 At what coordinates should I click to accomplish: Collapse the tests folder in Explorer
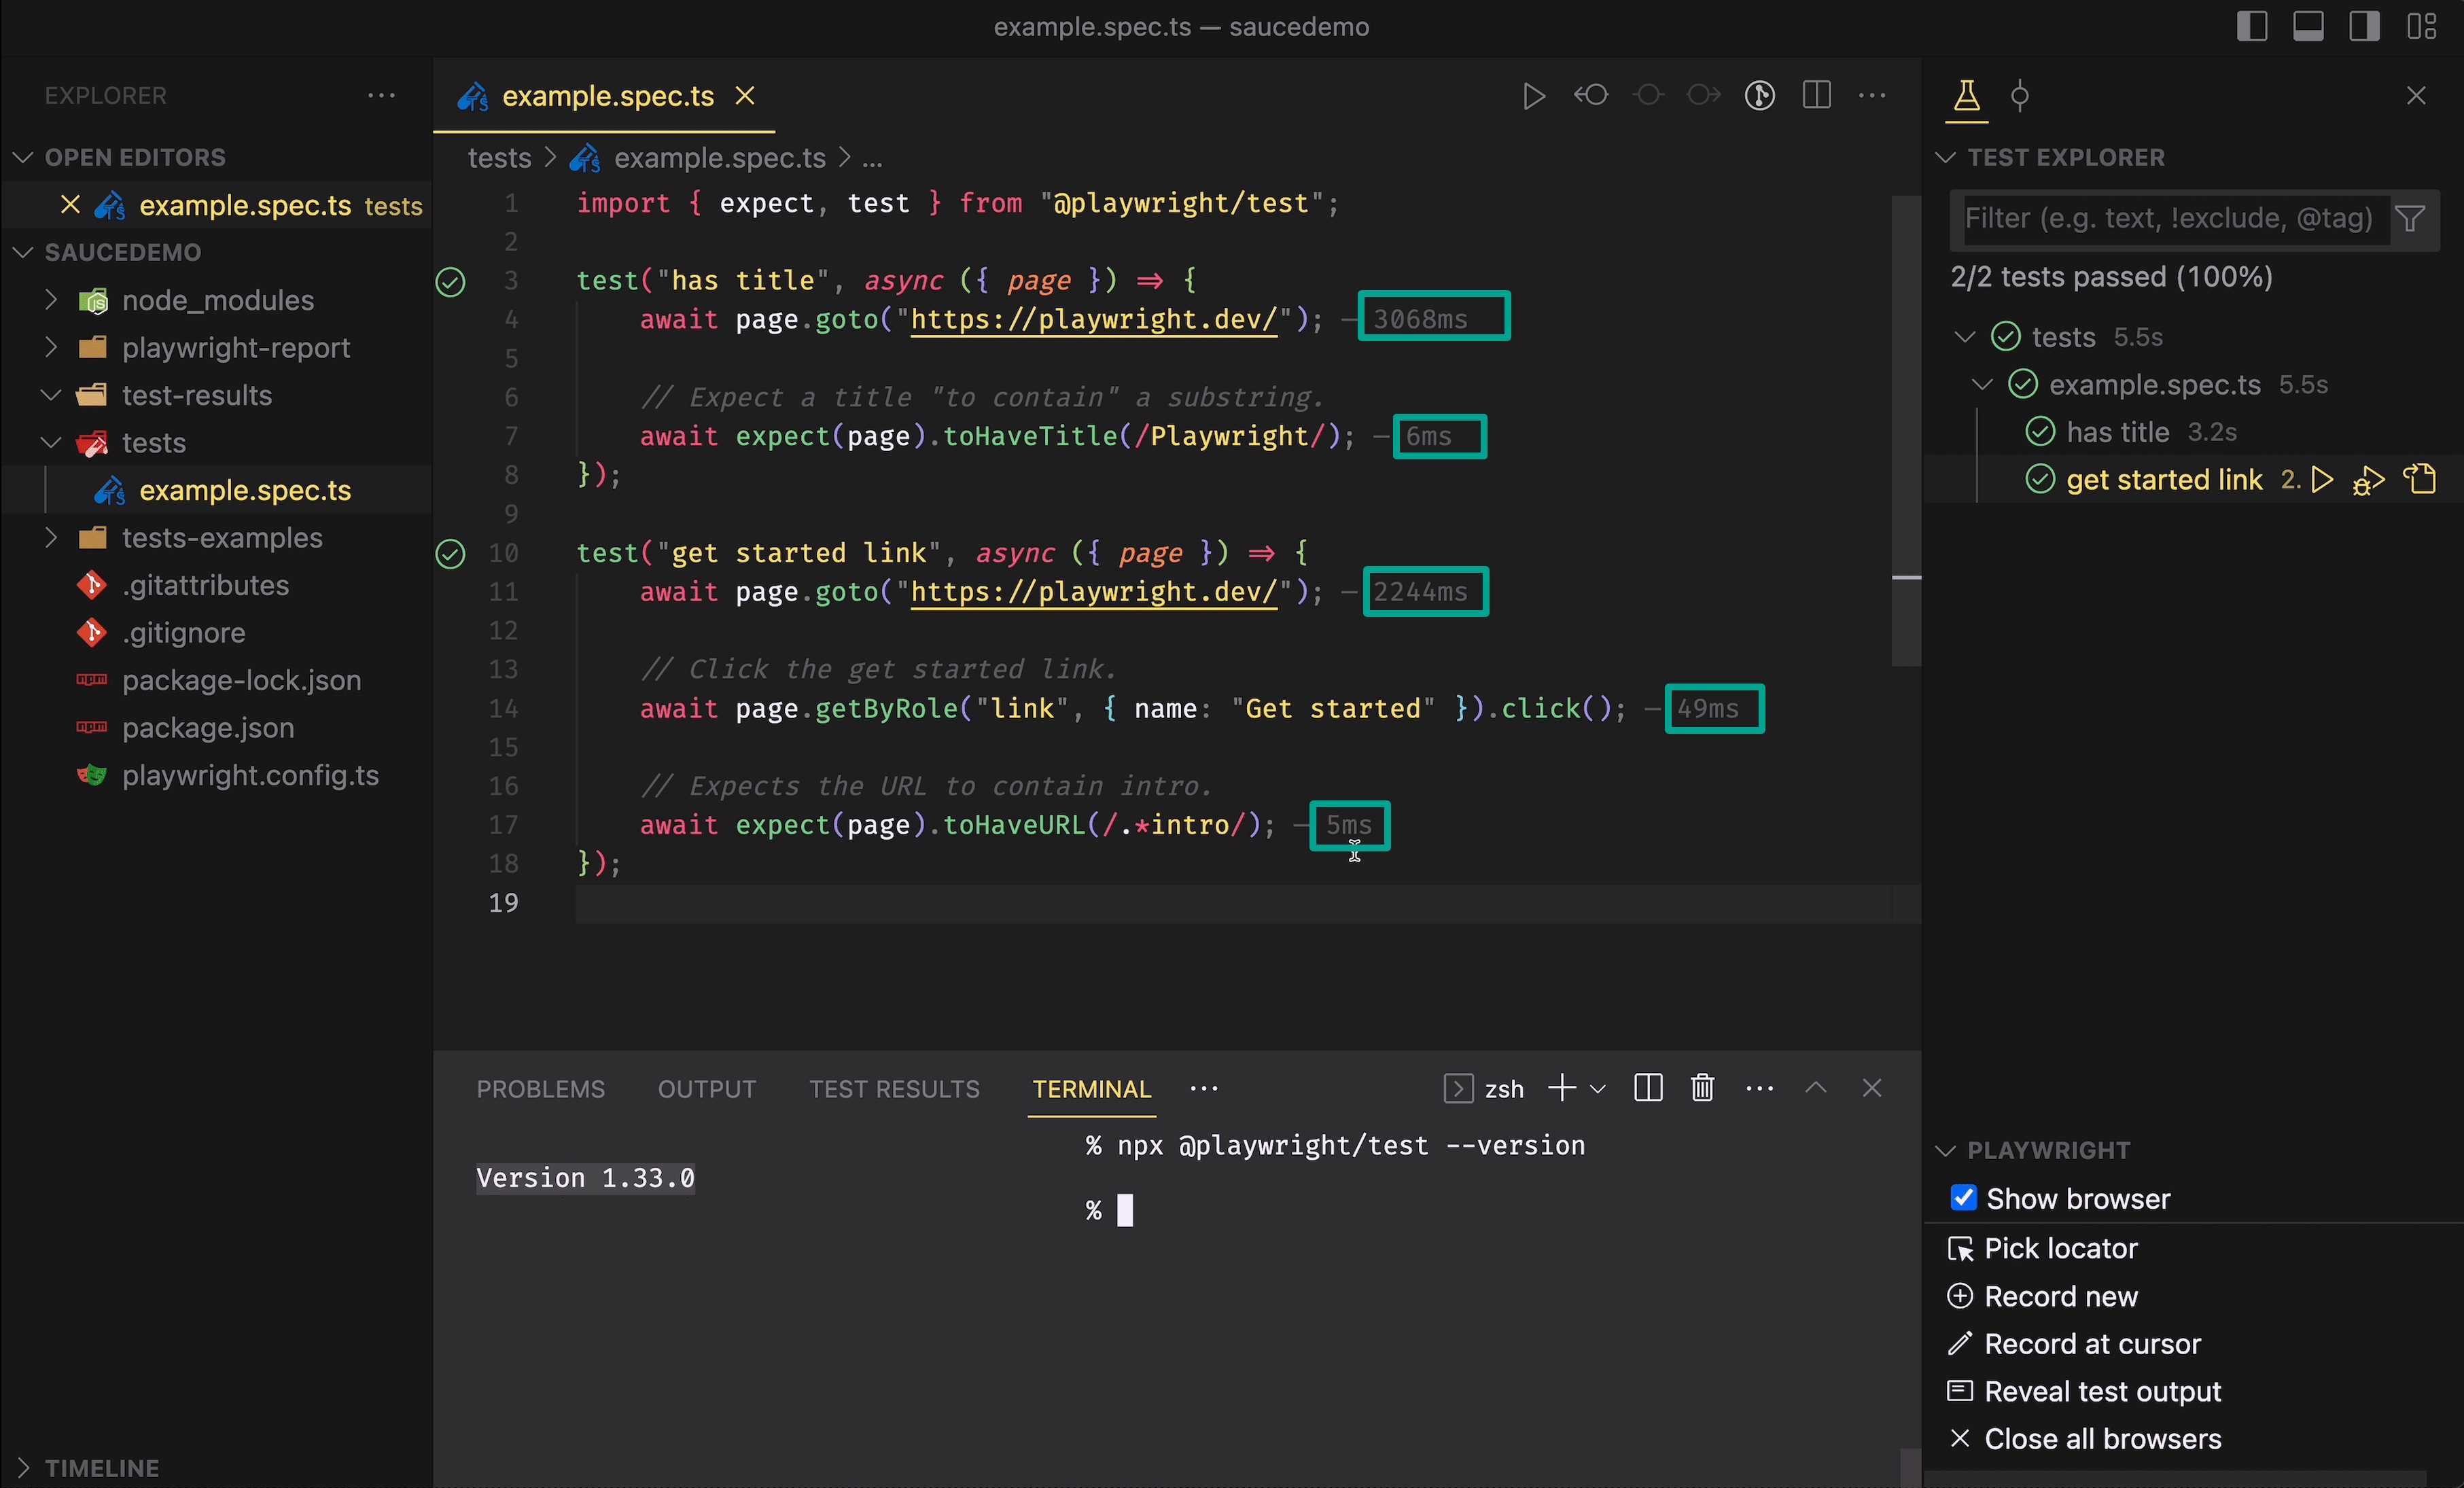point(51,442)
